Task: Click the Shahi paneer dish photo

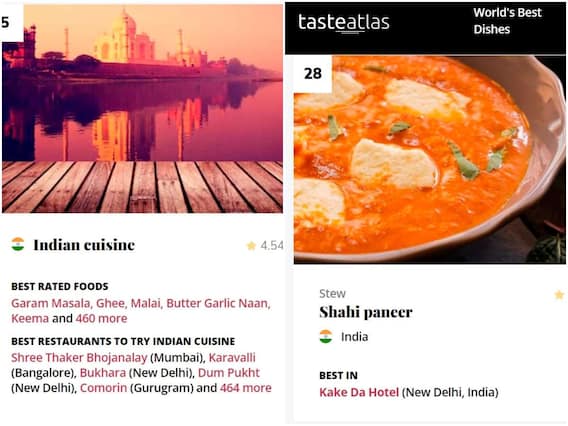Action: [x=430, y=159]
